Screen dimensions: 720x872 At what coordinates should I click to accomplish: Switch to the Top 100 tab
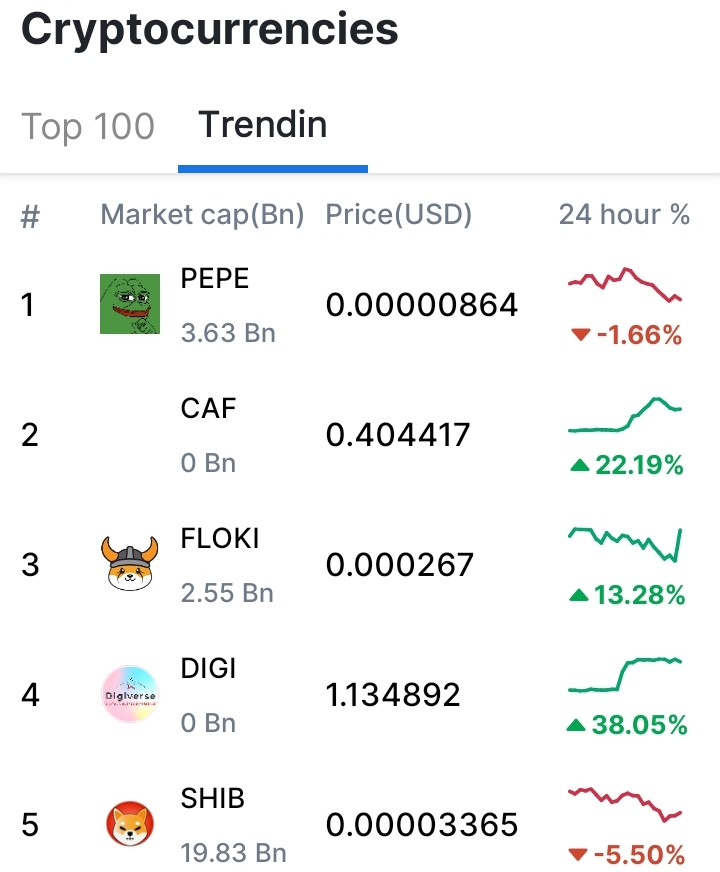(88, 127)
